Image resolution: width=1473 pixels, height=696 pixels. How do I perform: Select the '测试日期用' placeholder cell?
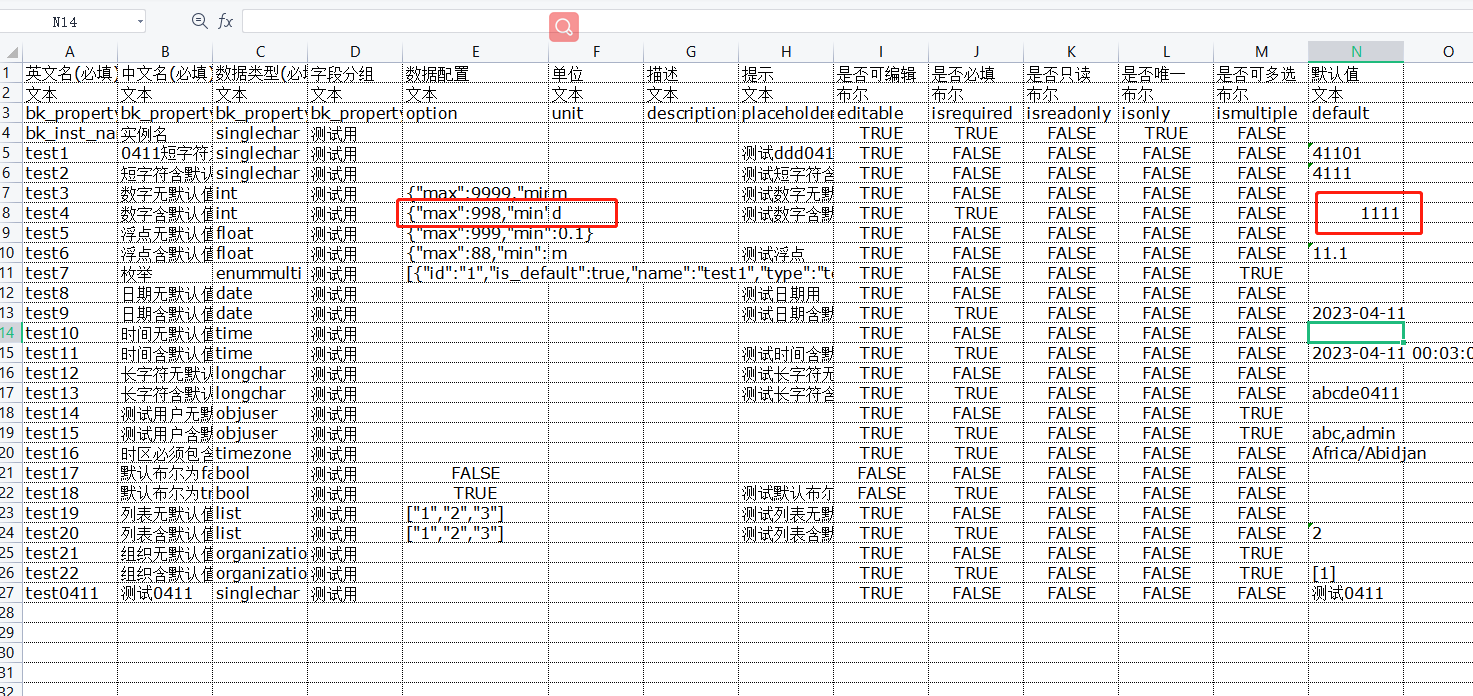(786, 293)
